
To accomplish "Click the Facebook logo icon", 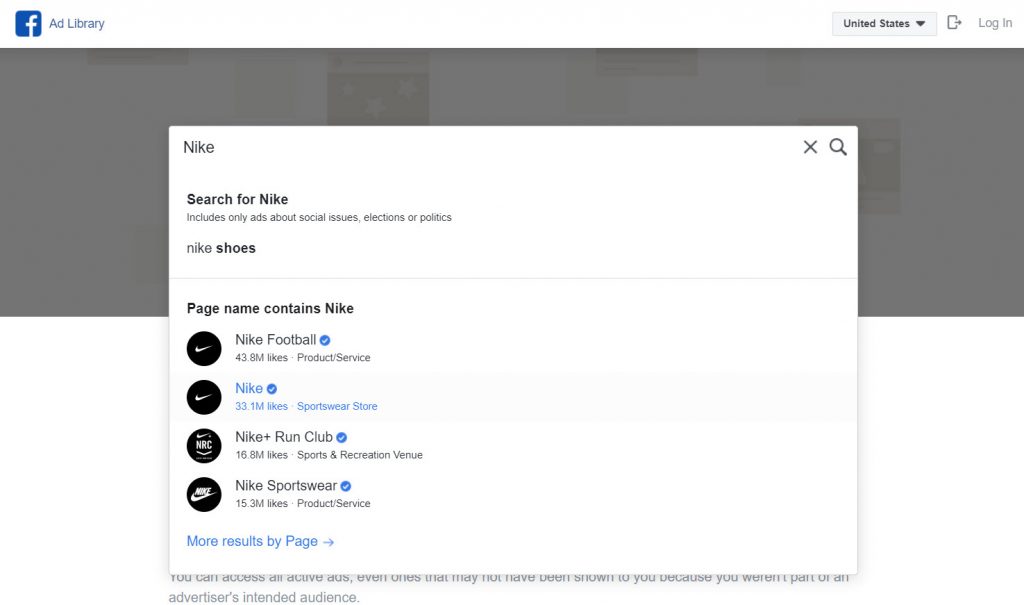I will pyautogui.click(x=28, y=24).
